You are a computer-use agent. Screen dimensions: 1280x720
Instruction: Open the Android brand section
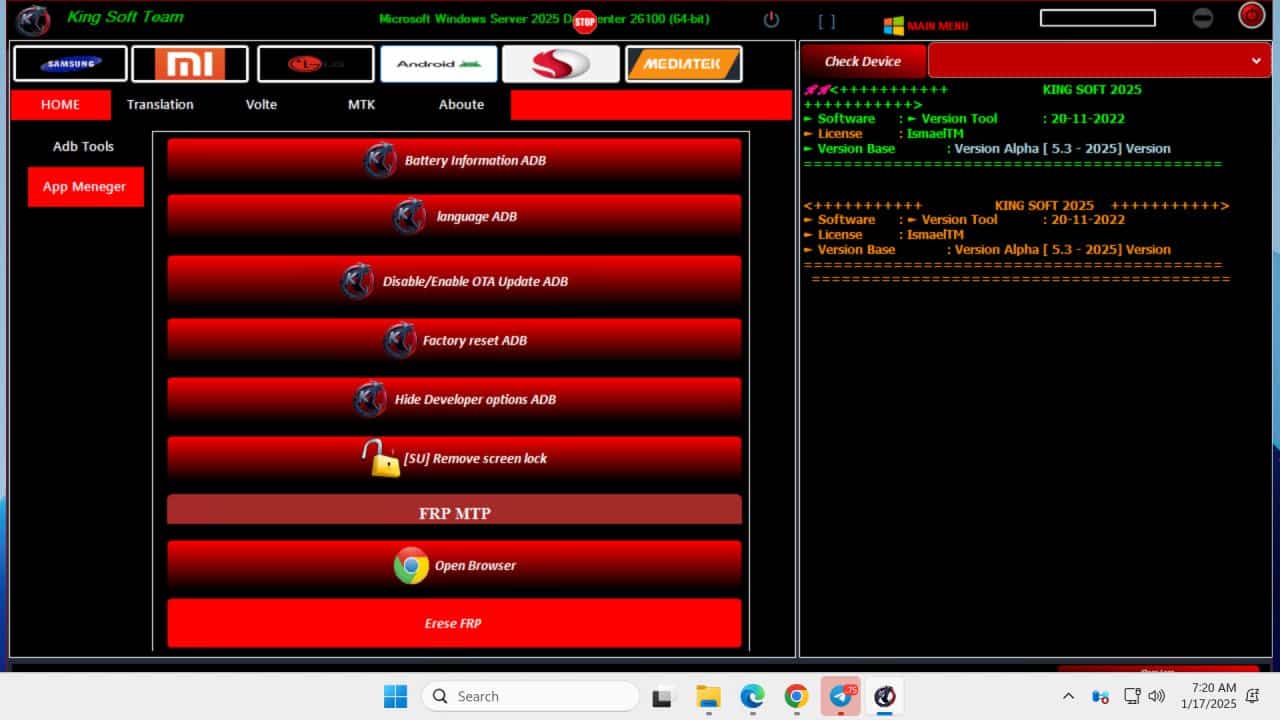(439, 64)
